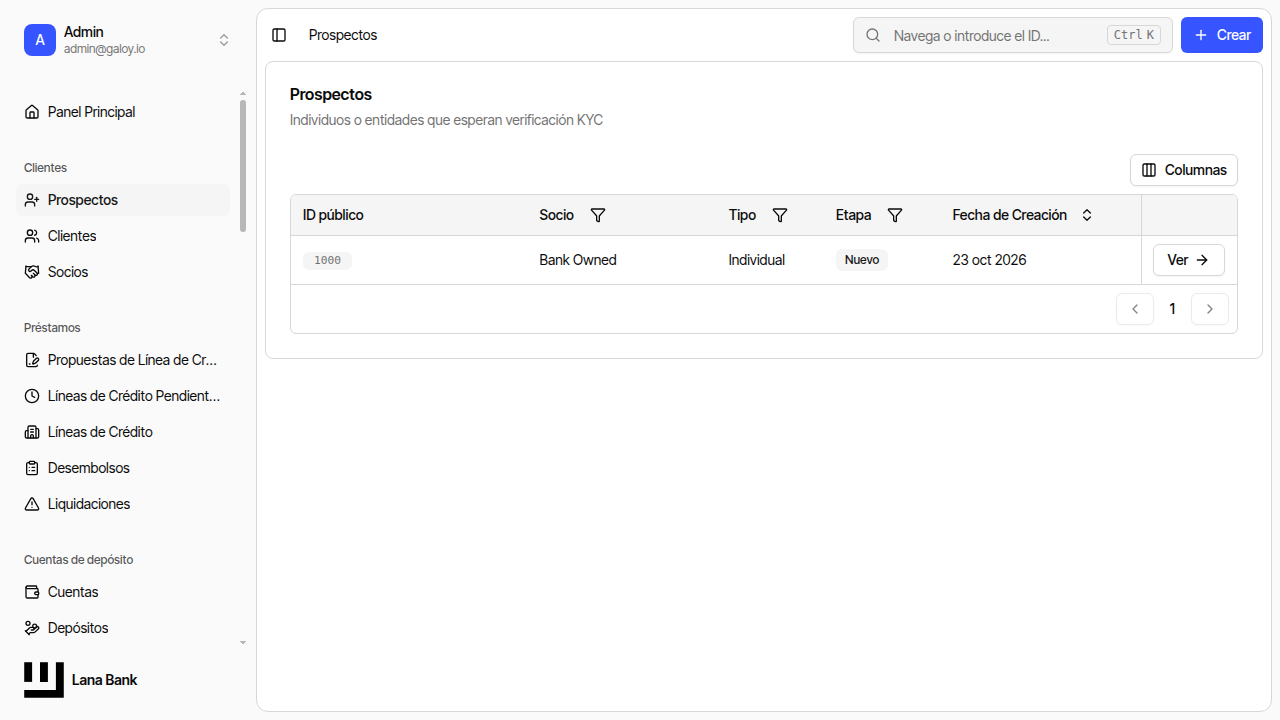This screenshot has width=1280, height=720.
Task: Click the Individual type cell
Action: pos(757,260)
